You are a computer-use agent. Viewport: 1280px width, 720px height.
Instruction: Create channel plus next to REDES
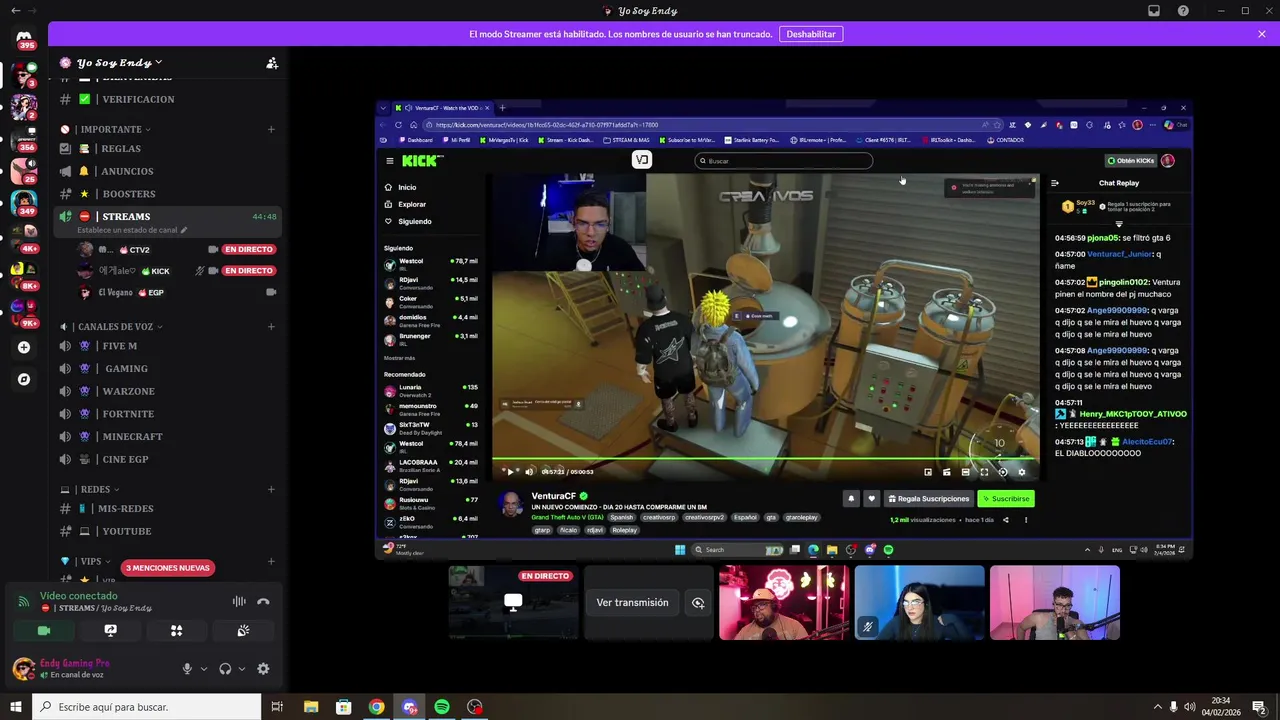(x=271, y=490)
